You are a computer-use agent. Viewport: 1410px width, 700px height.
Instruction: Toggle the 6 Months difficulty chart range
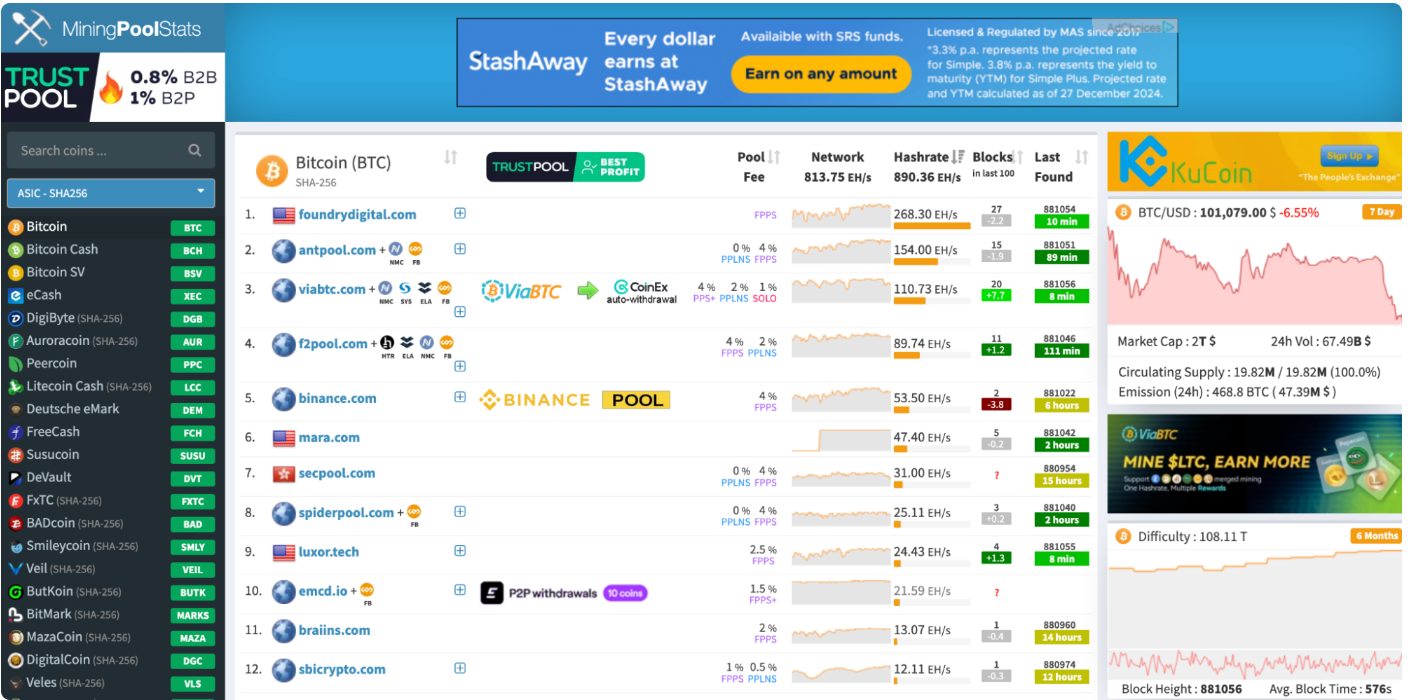1376,536
